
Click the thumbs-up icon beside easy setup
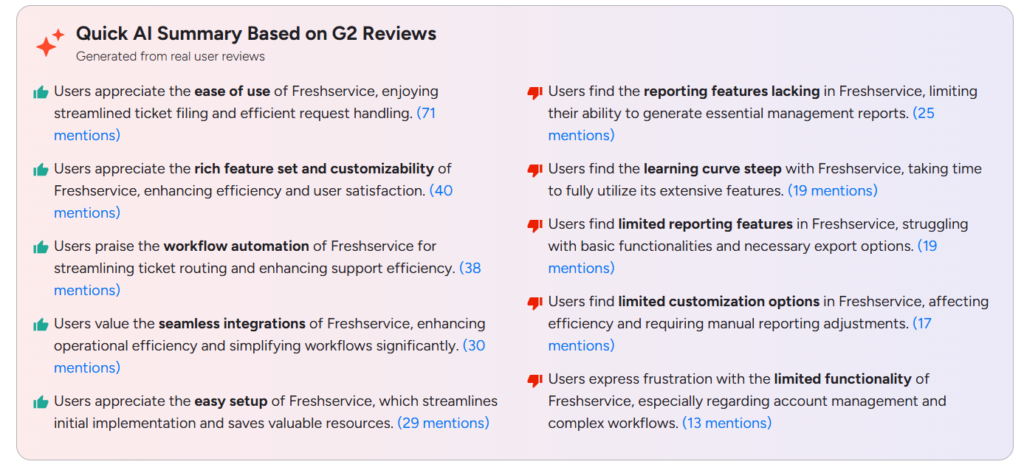[41, 402]
